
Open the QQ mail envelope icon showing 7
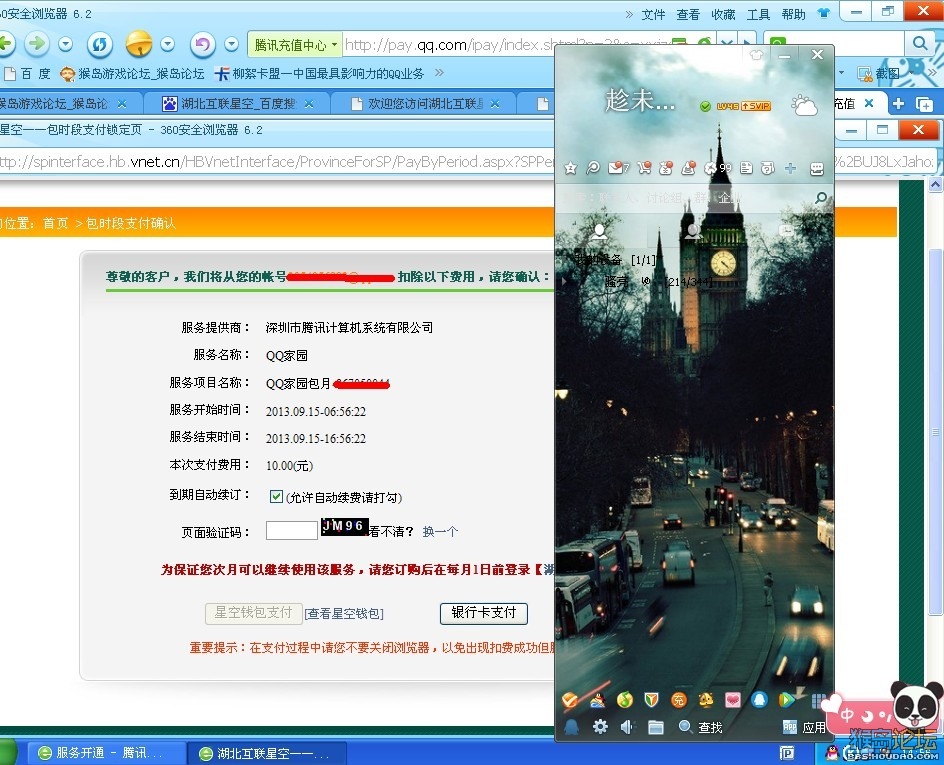[618, 168]
